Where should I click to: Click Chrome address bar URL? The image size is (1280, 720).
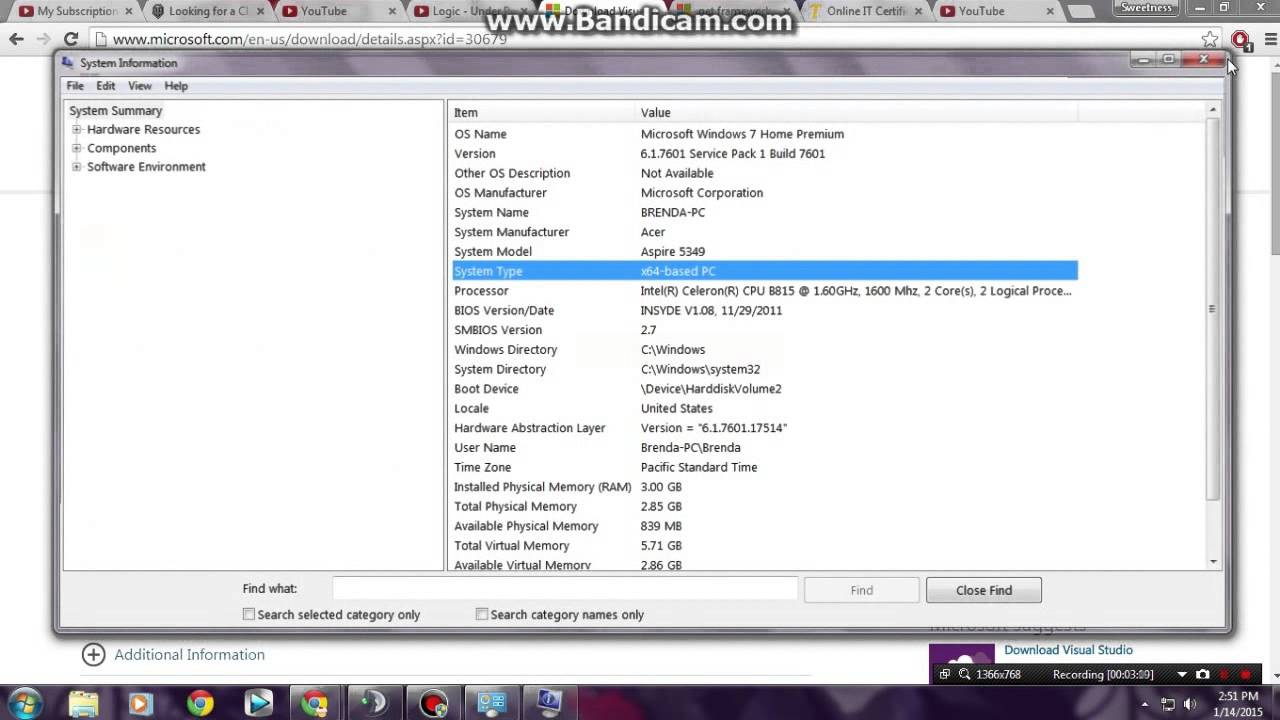310,39
